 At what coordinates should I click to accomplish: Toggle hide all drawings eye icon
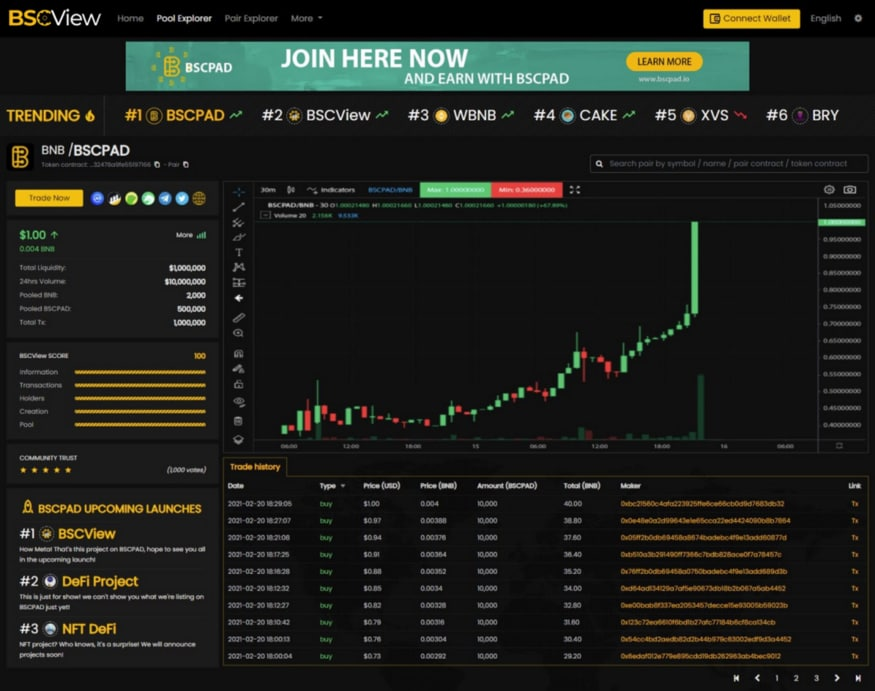pos(239,401)
